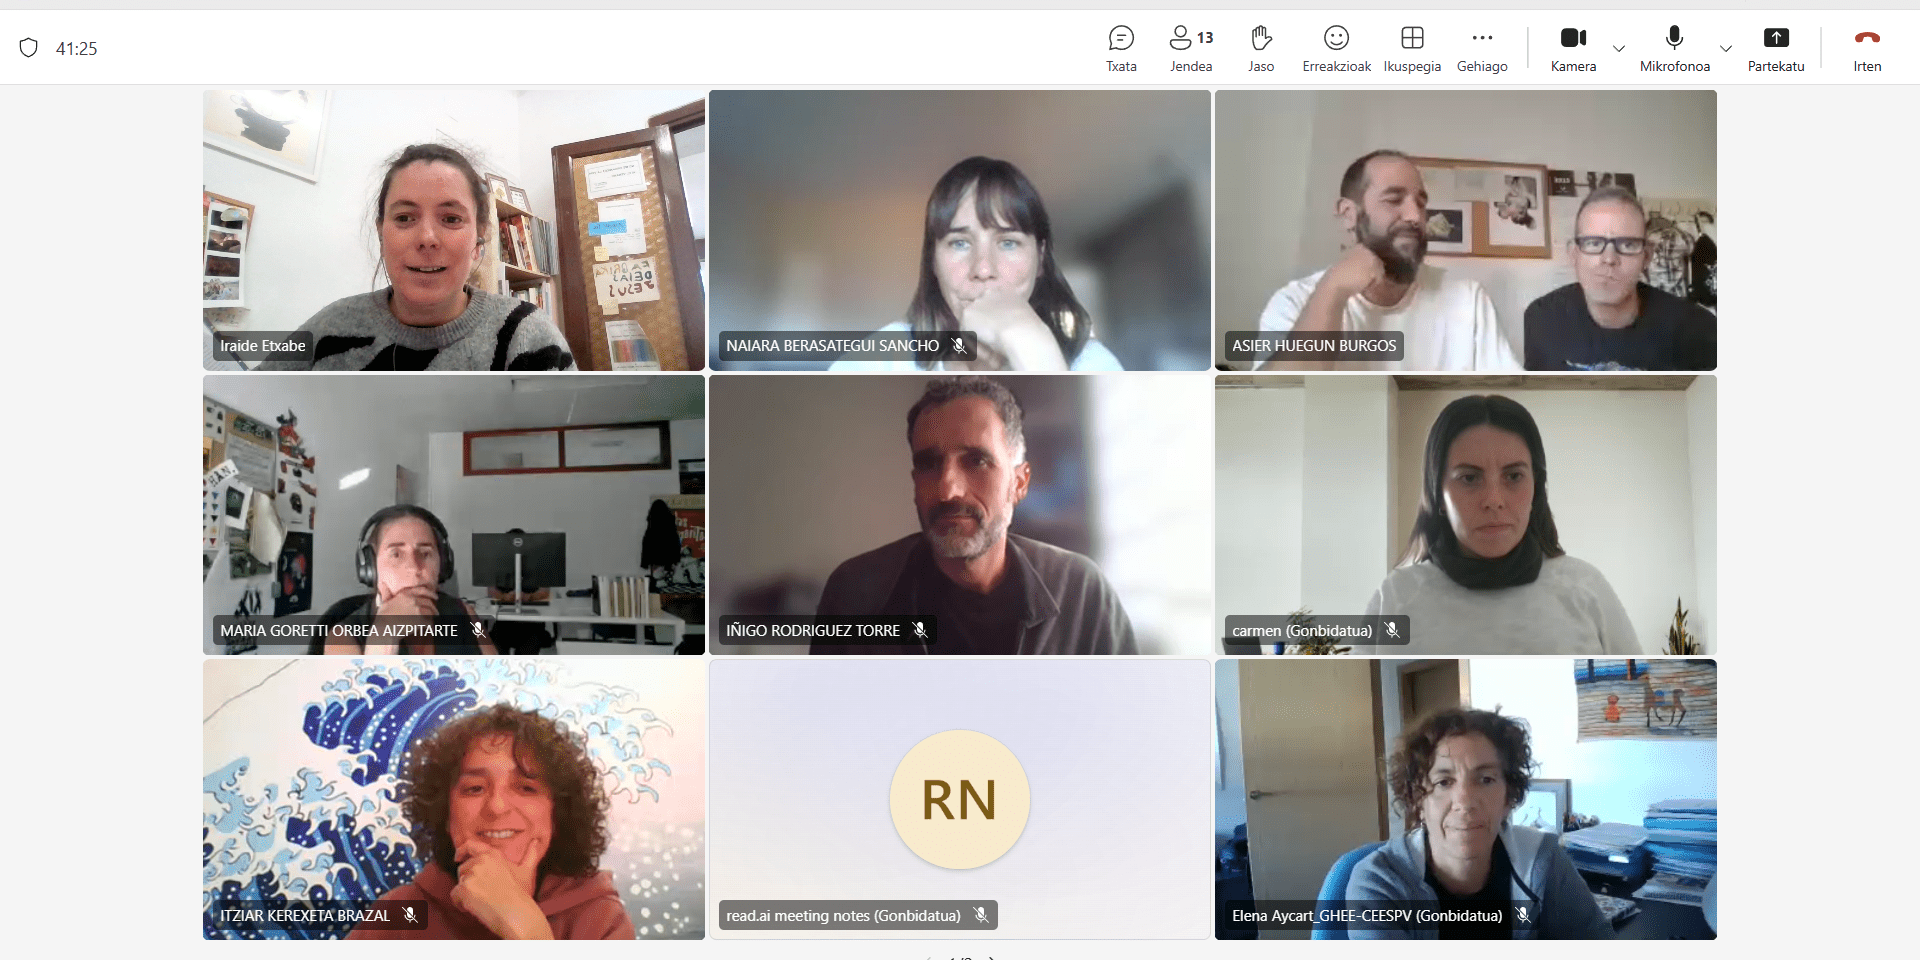Toggle the Kamera camera on or off
The height and width of the screenshot is (960, 1920).
point(1573,48)
